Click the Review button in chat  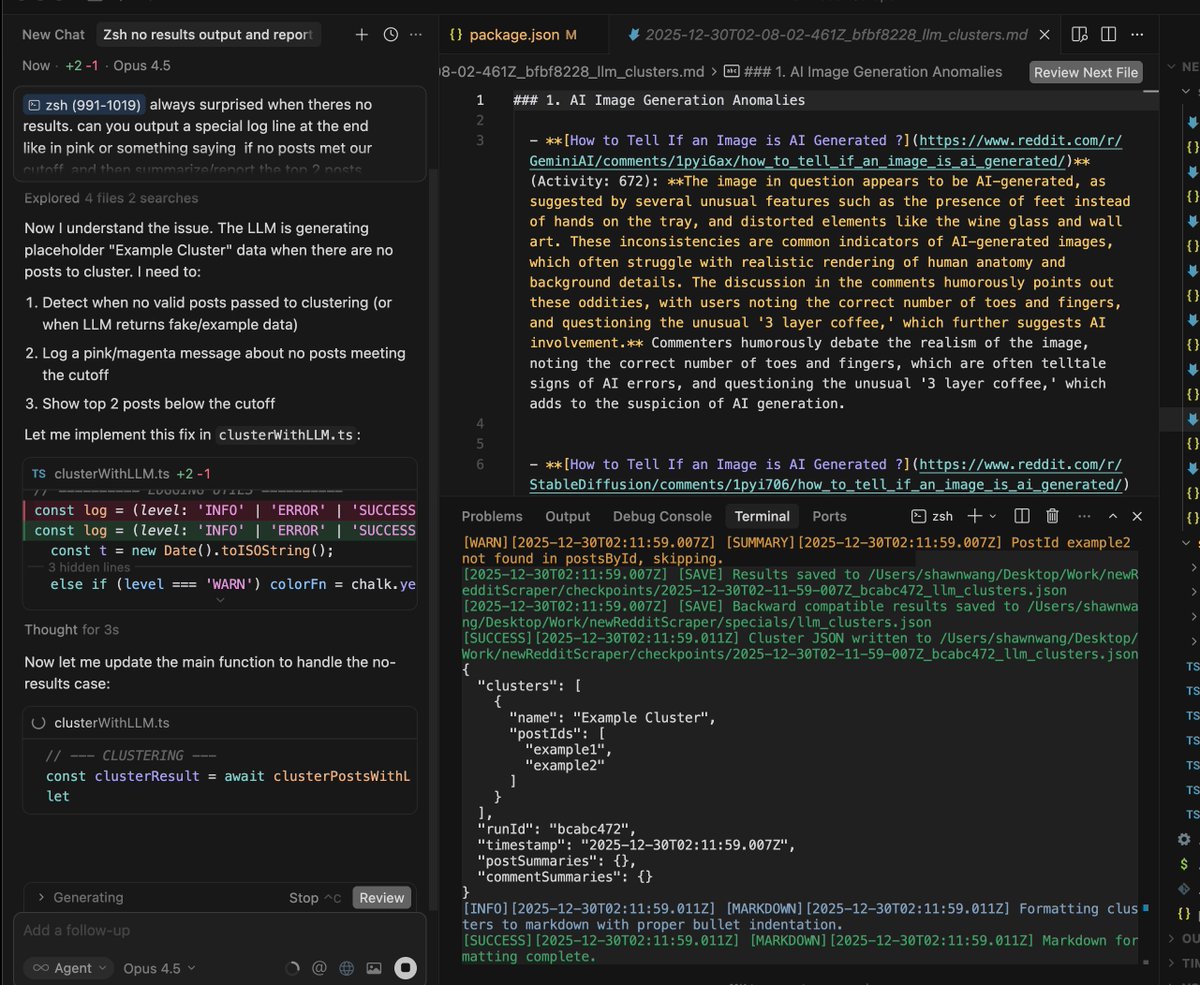(x=382, y=897)
